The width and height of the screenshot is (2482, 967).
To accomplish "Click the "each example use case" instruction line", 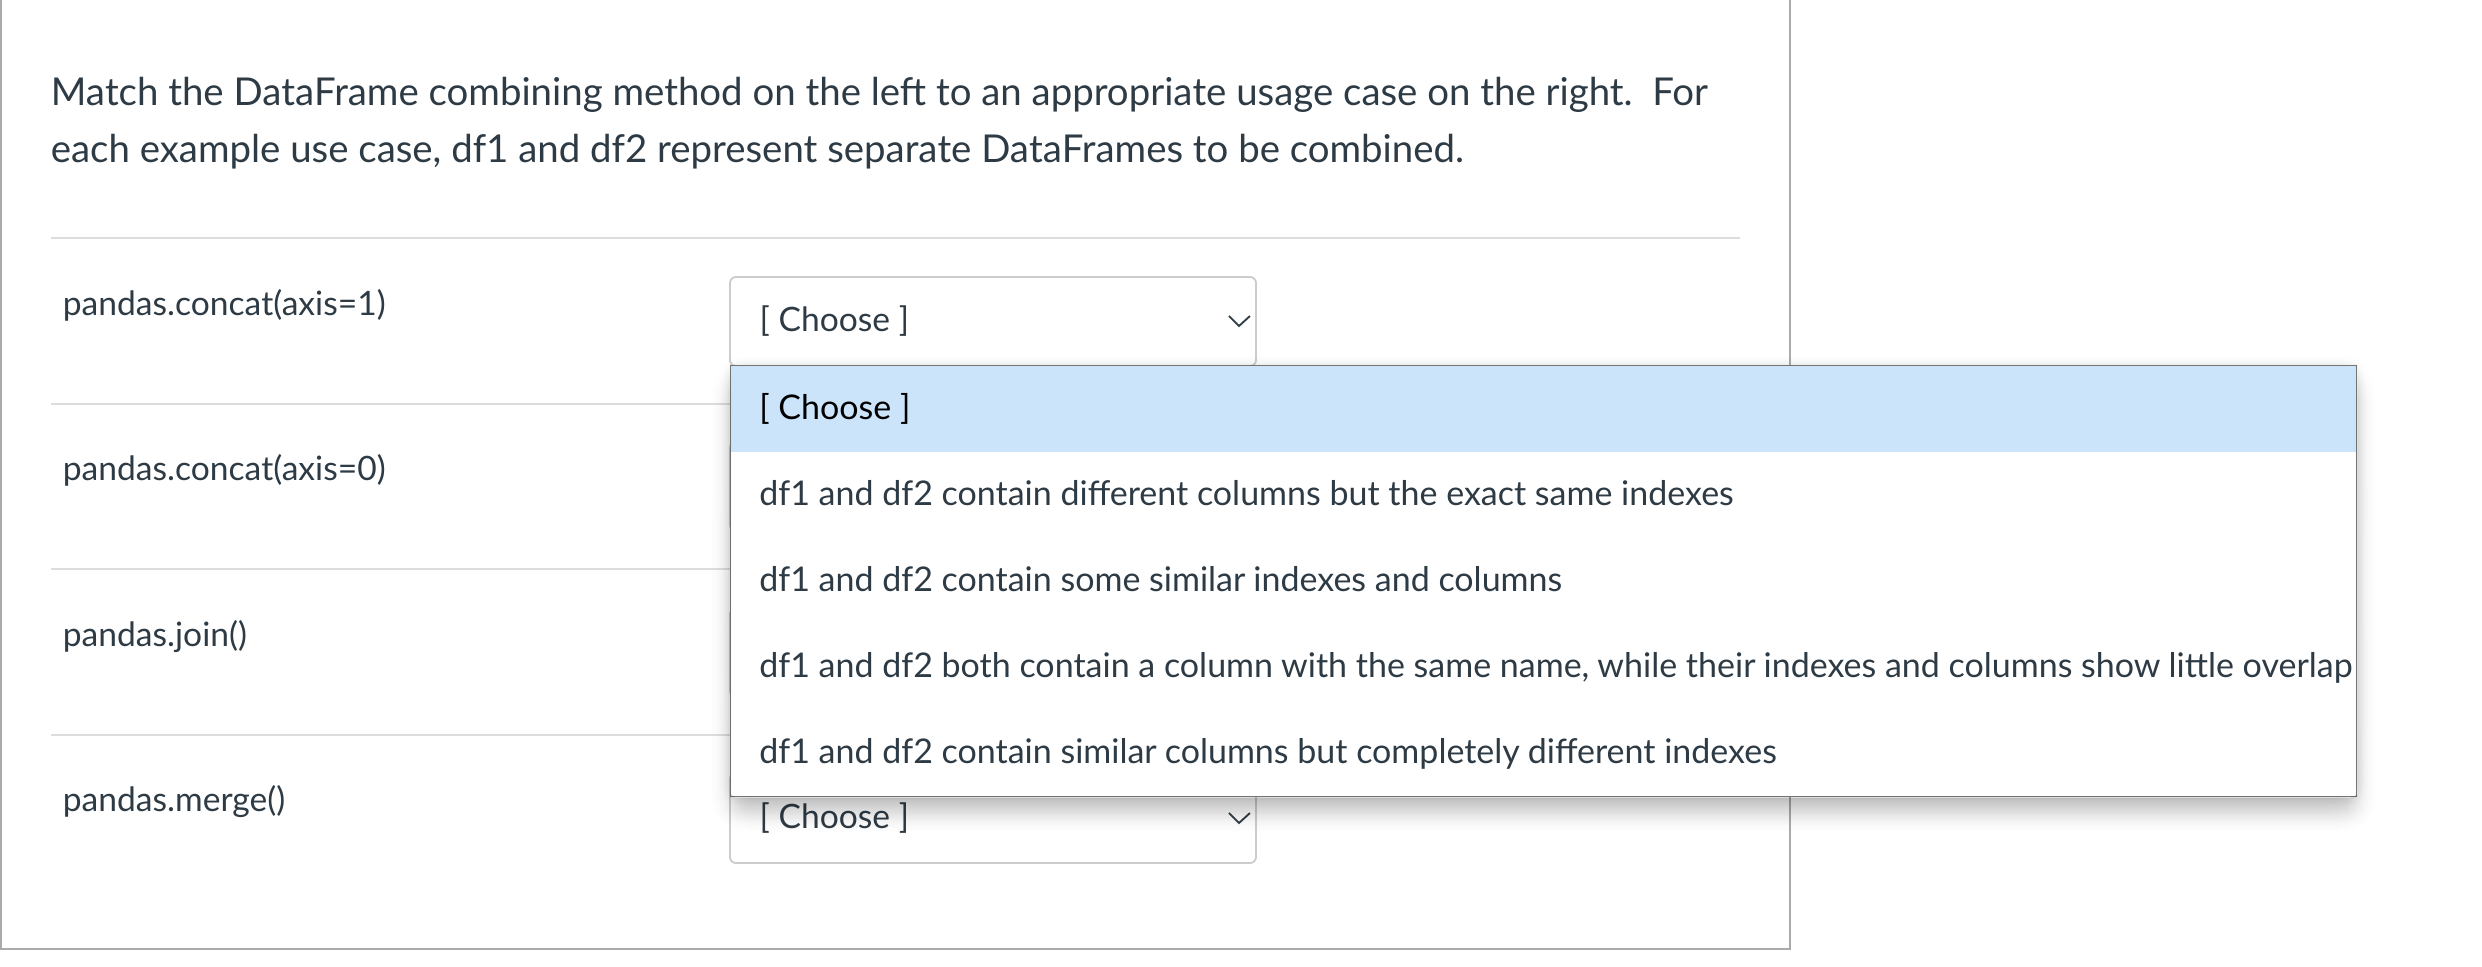I will (756, 149).
